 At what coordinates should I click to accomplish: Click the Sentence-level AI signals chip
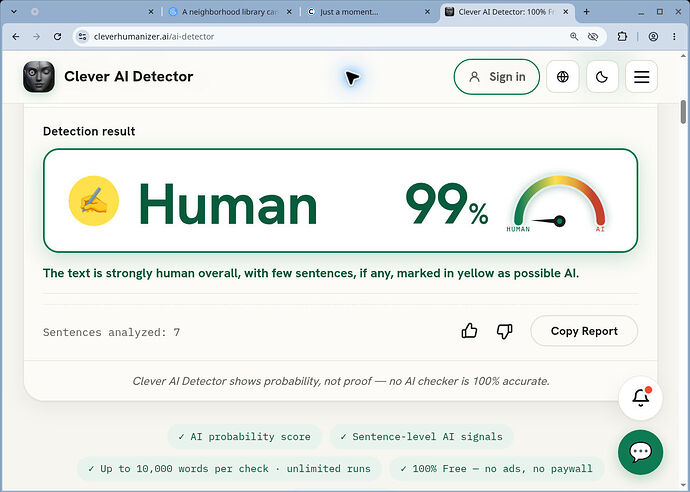pyautogui.click(x=422, y=437)
